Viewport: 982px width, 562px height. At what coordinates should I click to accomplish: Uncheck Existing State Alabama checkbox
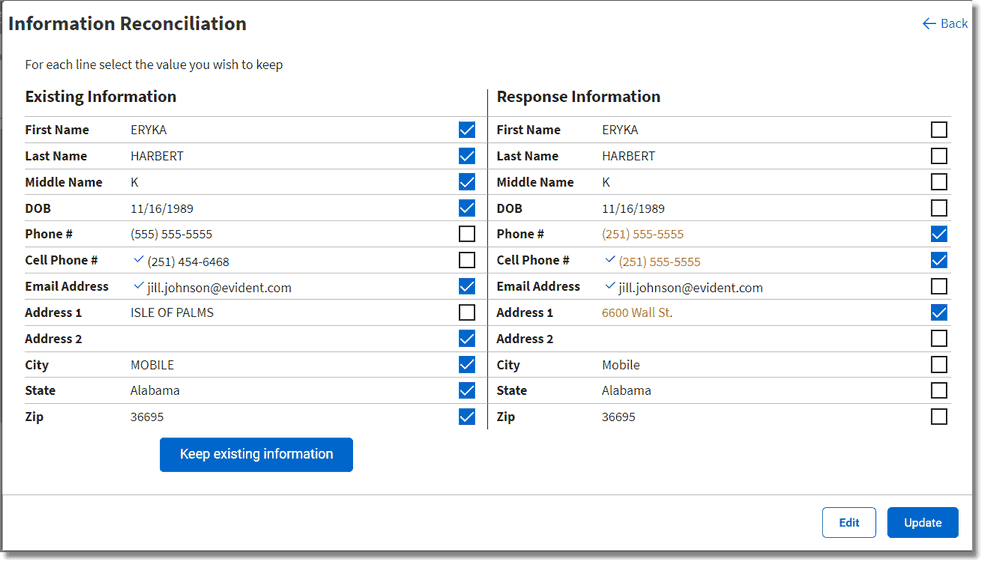coord(467,390)
